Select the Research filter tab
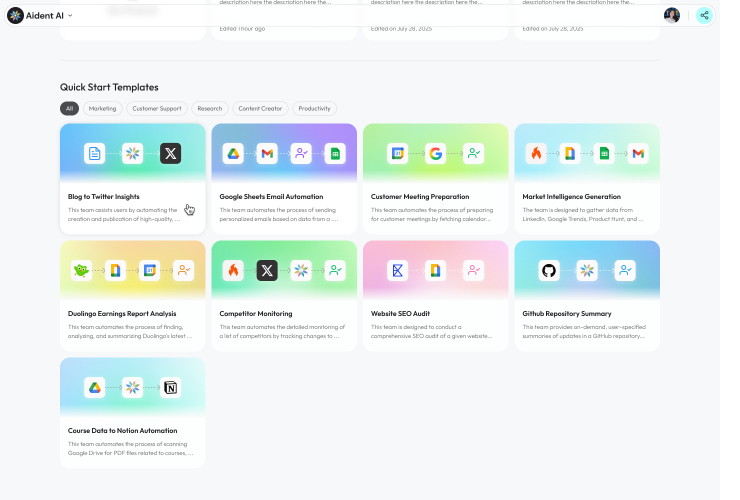740x500 pixels. click(x=210, y=109)
